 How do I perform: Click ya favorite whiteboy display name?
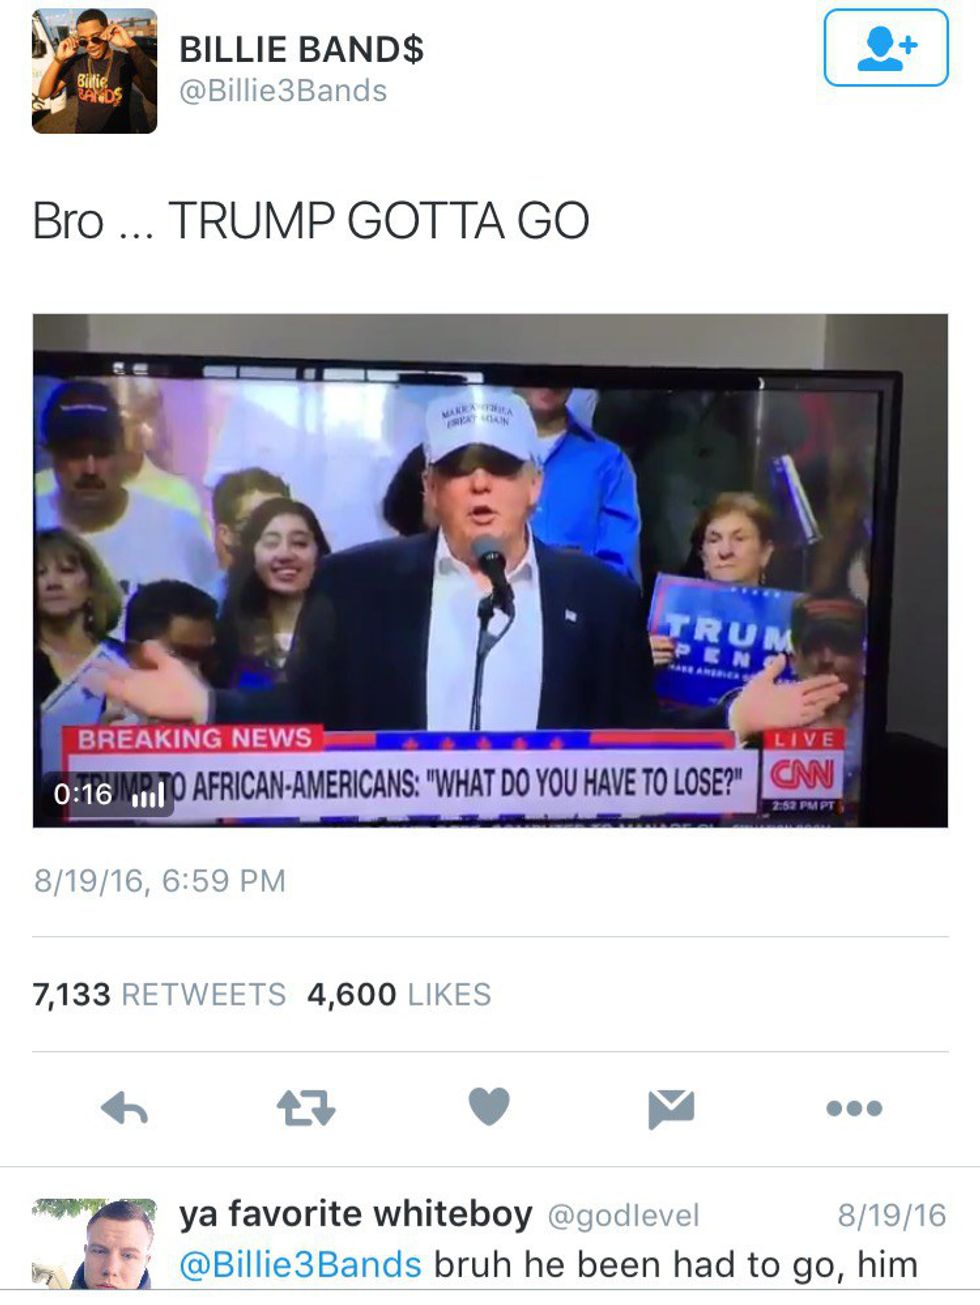[x=355, y=1214]
